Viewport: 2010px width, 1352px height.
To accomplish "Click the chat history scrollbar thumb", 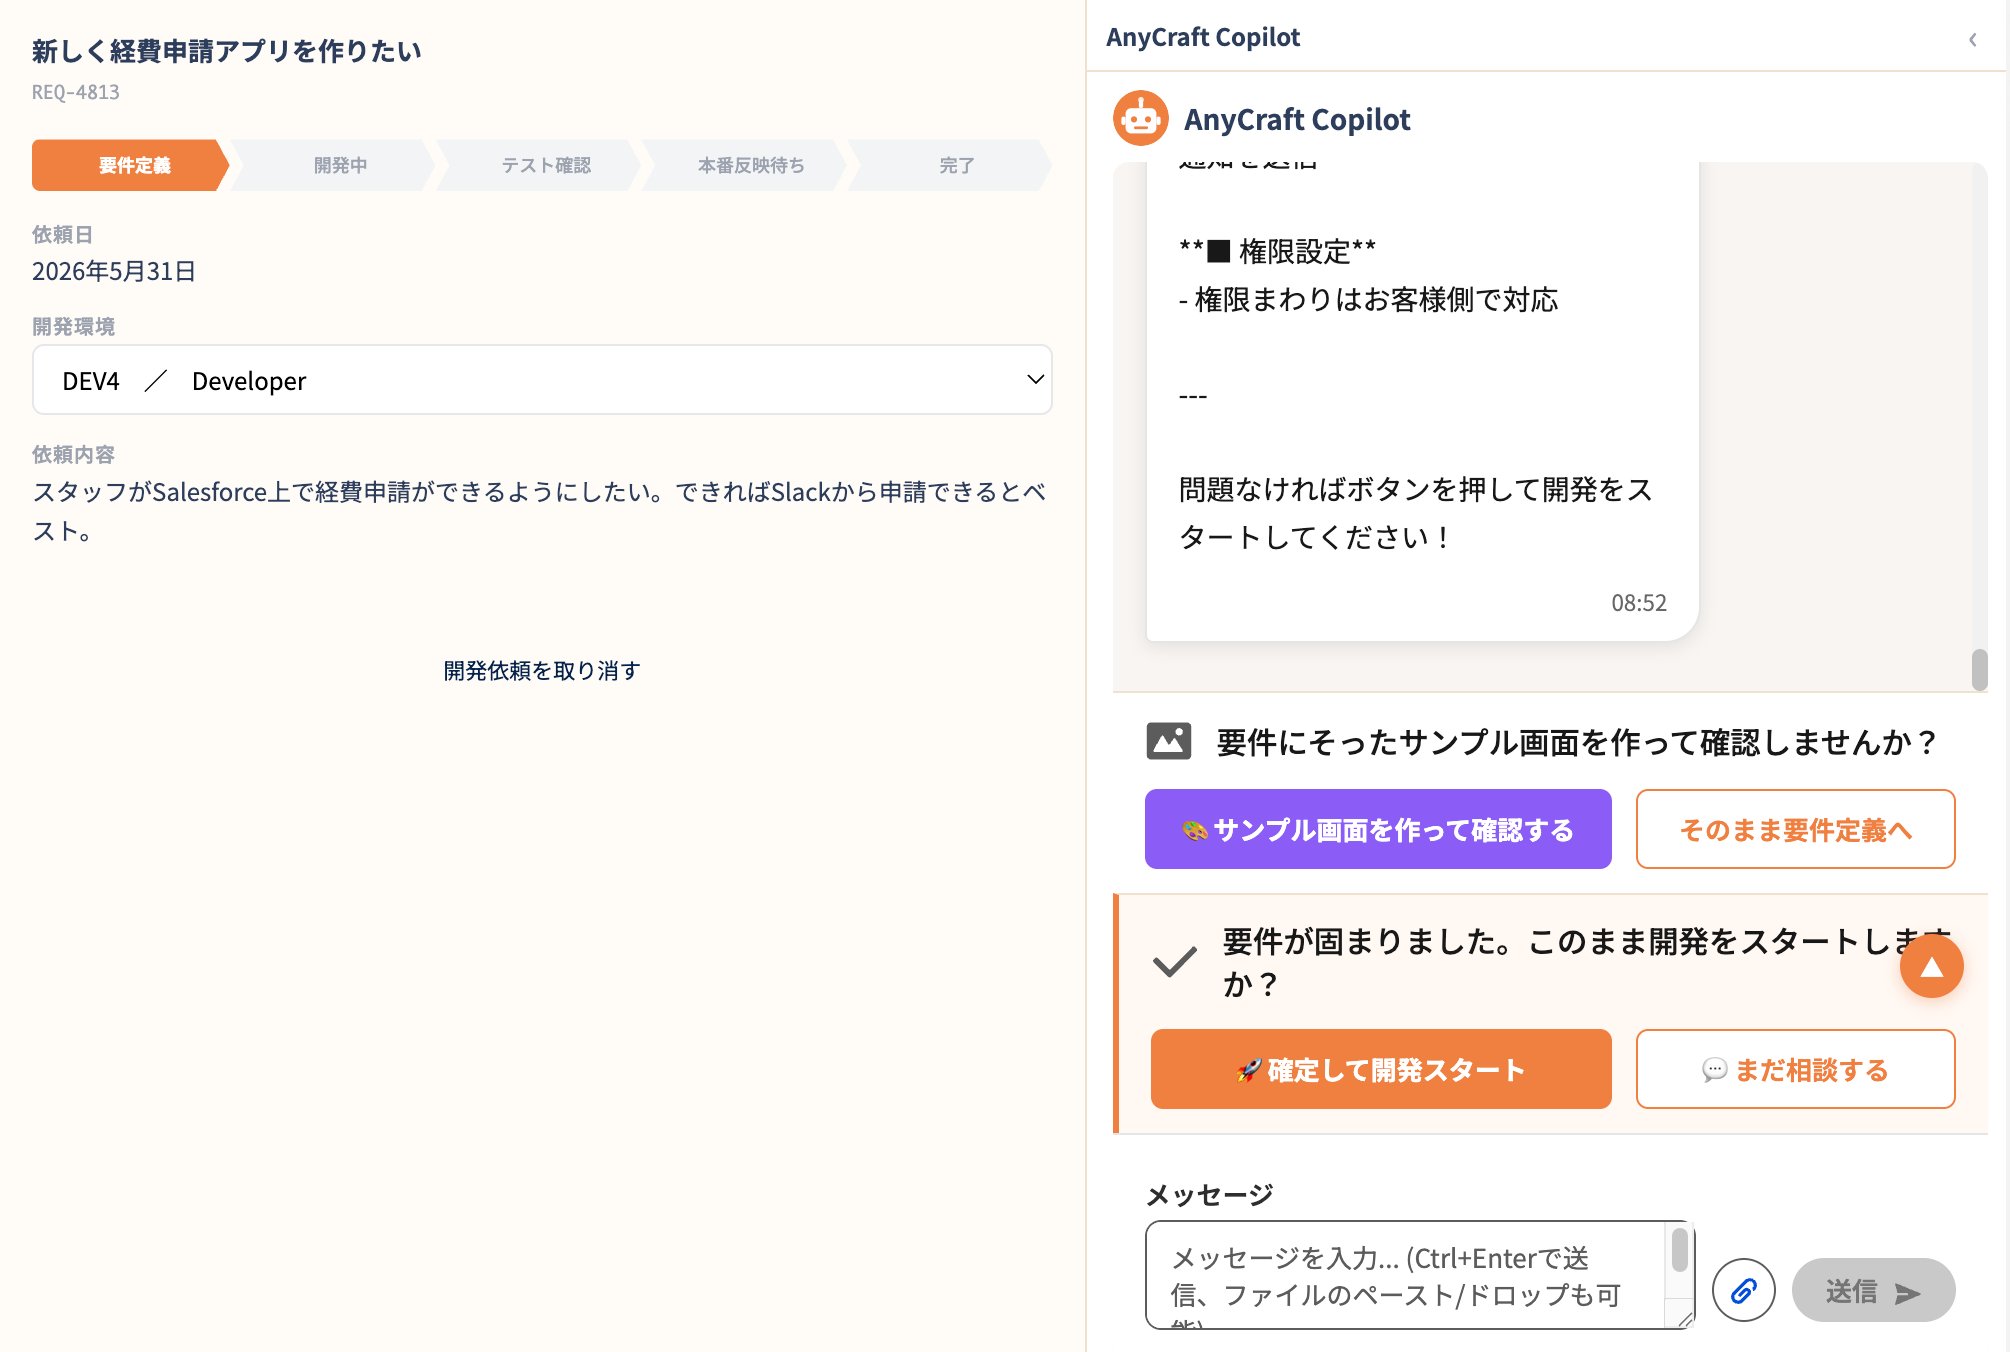I will [1979, 669].
